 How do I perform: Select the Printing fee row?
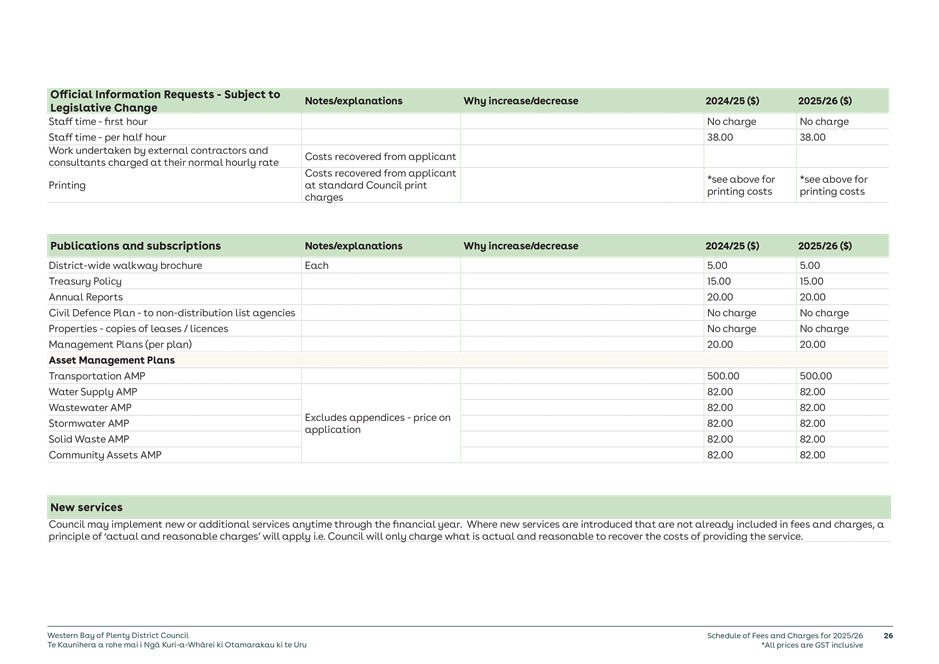[67, 185]
